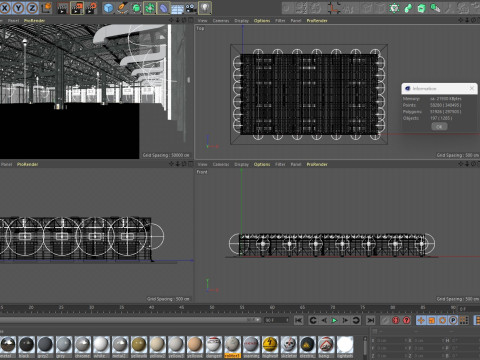Add a Floor environment object
Viewport: 480px width, 360px height.
(x=177, y=8)
